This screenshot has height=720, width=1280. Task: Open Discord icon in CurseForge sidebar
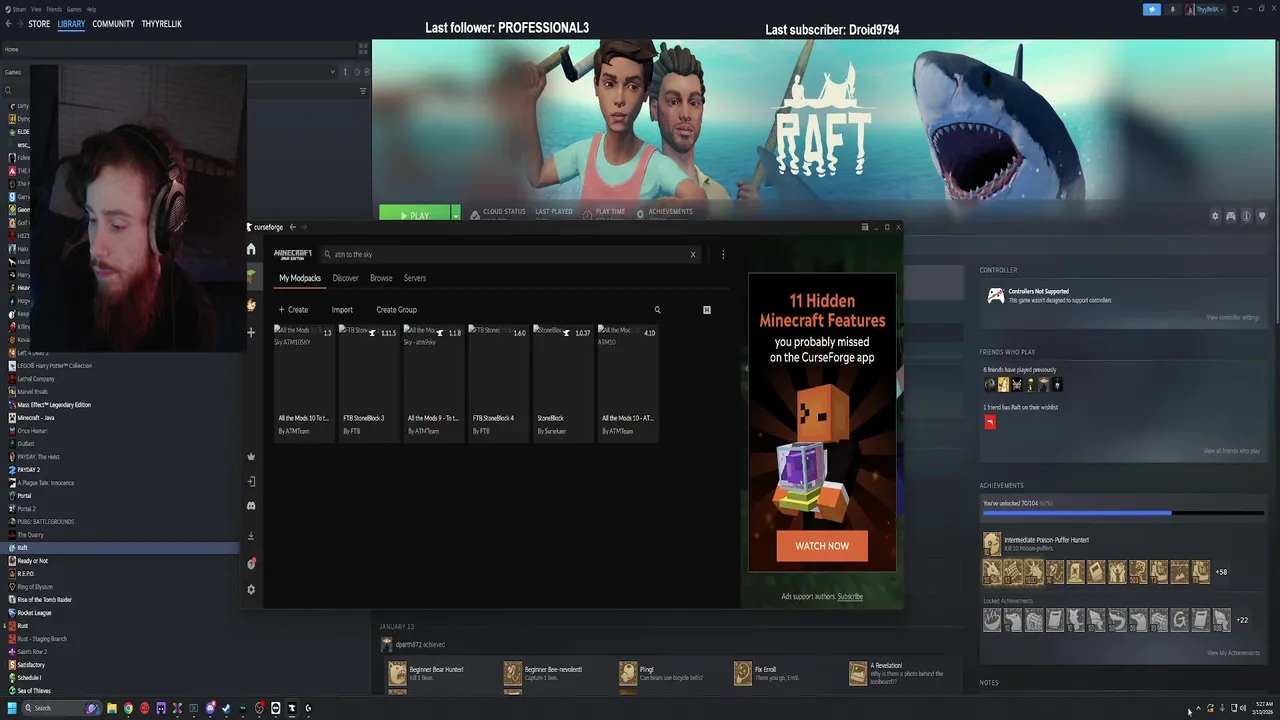point(251,506)
